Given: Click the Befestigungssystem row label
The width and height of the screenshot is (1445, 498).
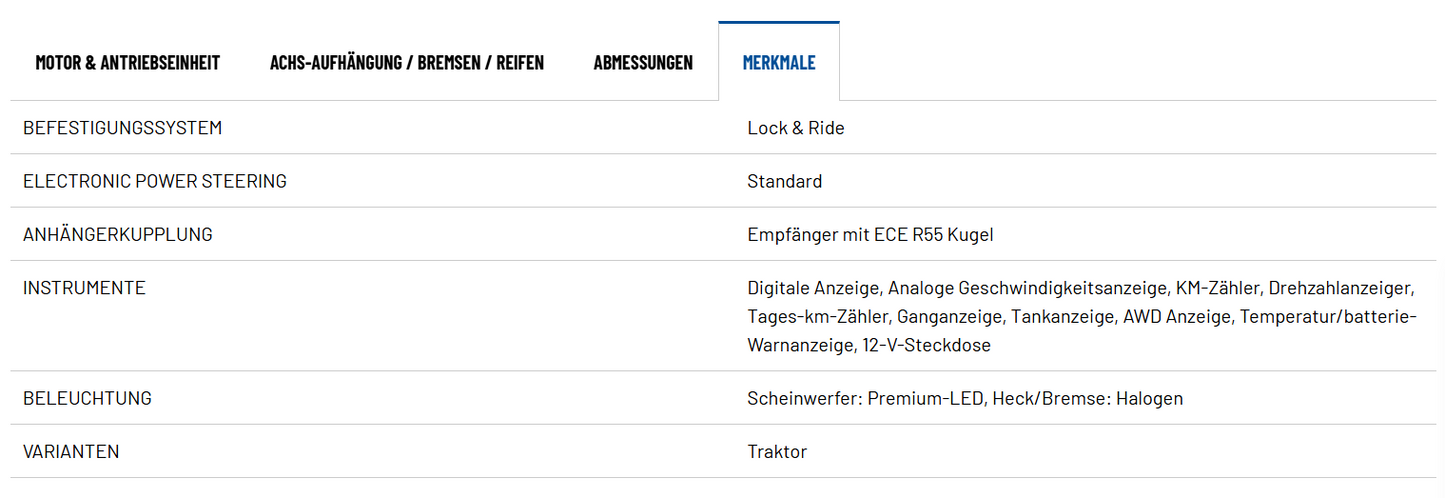Looking at the screenshot, I should (x=122, y=128).
